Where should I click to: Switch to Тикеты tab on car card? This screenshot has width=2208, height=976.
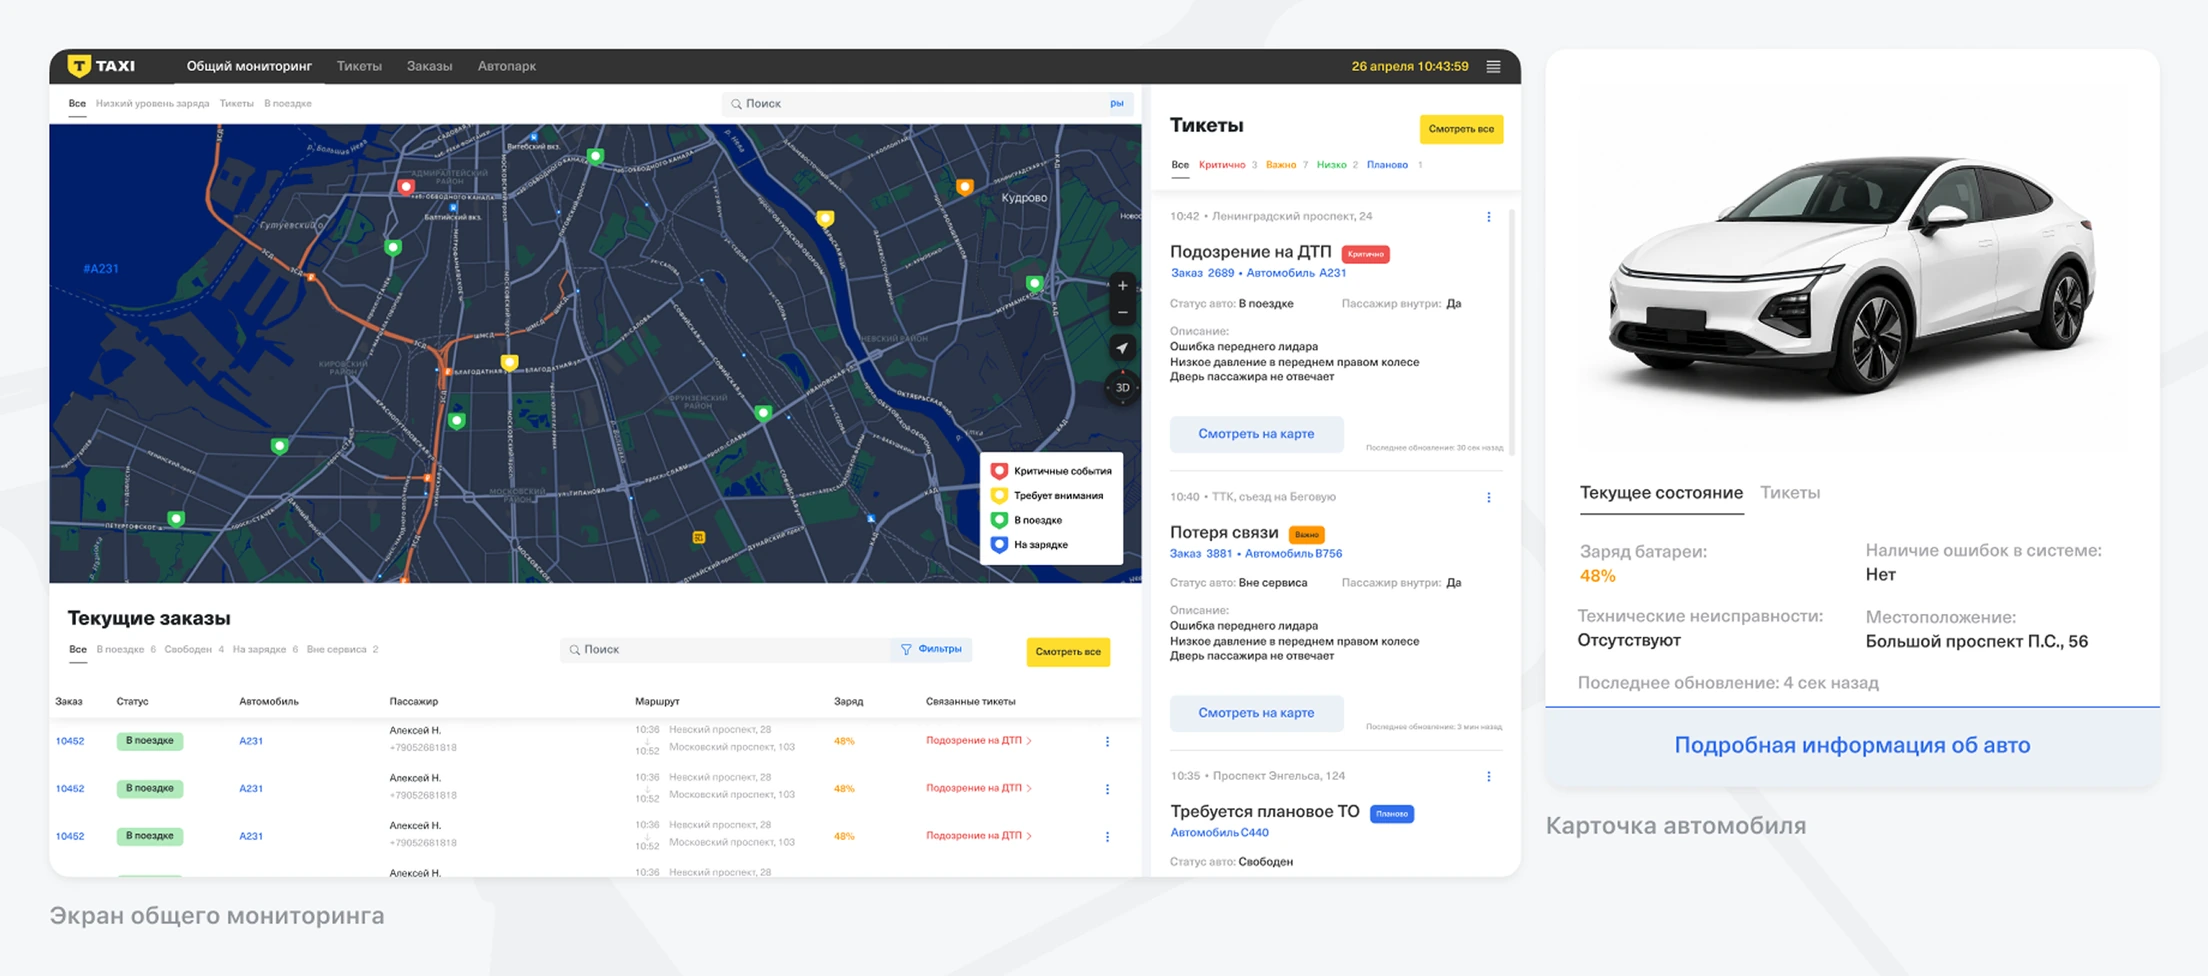pos(1790,493)
